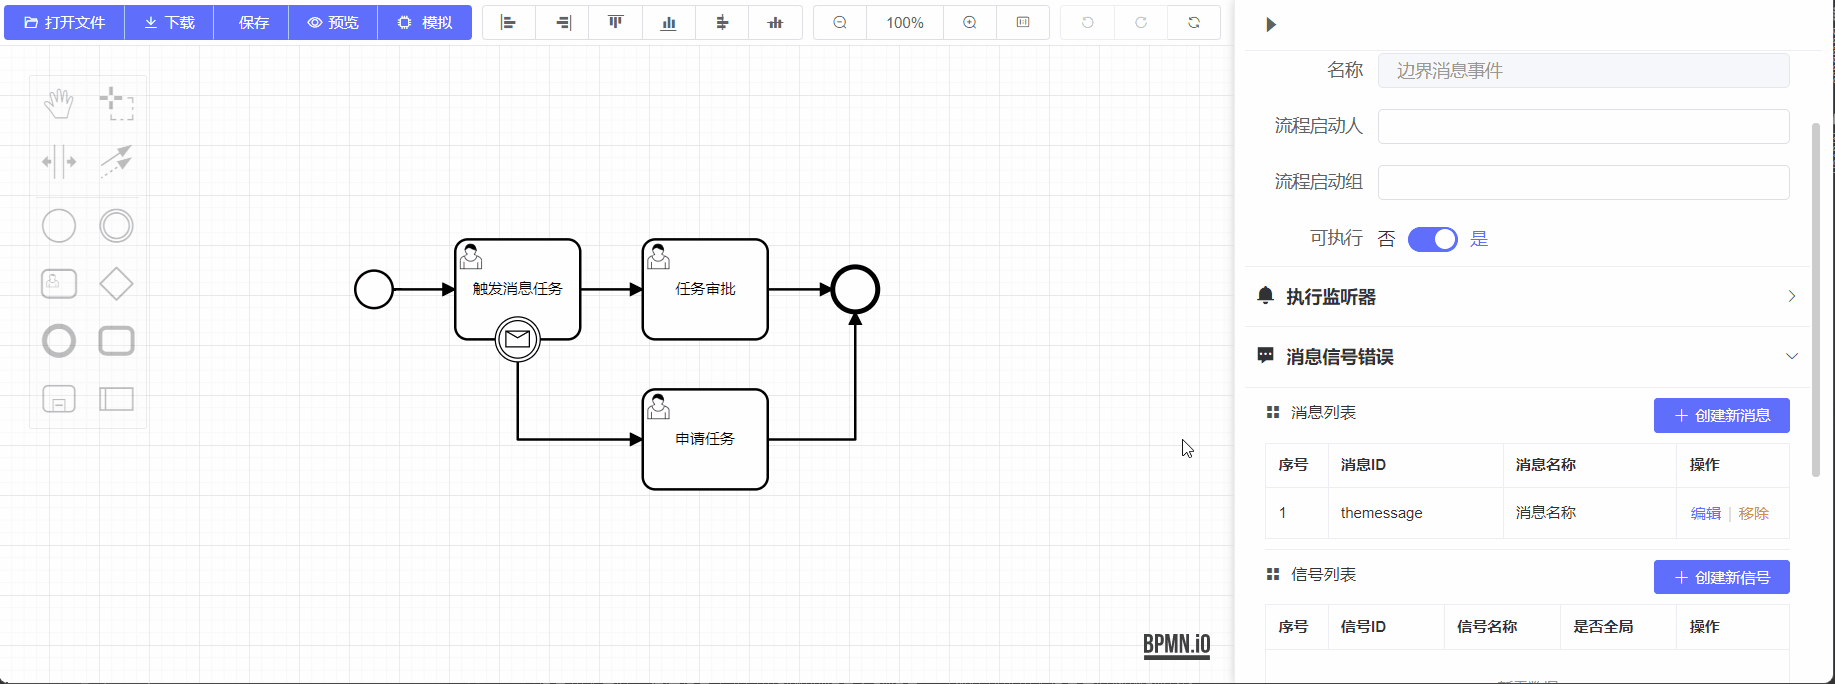Image resolution: width=1835 pixels, height=684 pixels.
Task: Select the gateway diamond palette icon
Action: click(x=116, y=284)
